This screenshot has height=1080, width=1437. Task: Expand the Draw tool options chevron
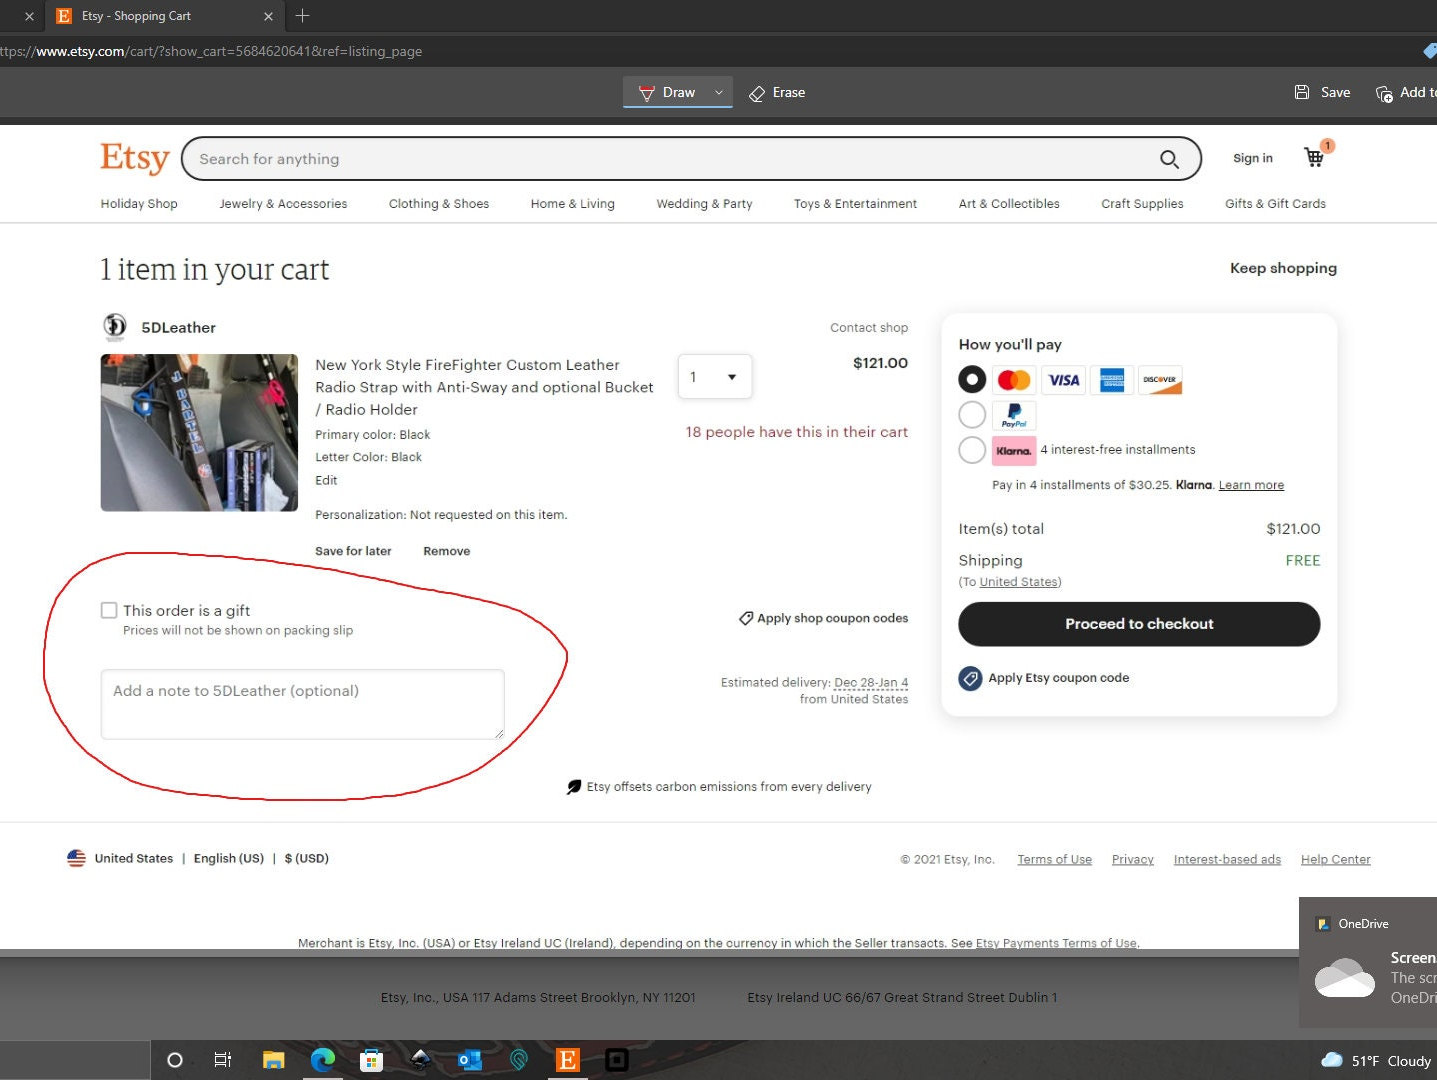[x=718, y=92]
